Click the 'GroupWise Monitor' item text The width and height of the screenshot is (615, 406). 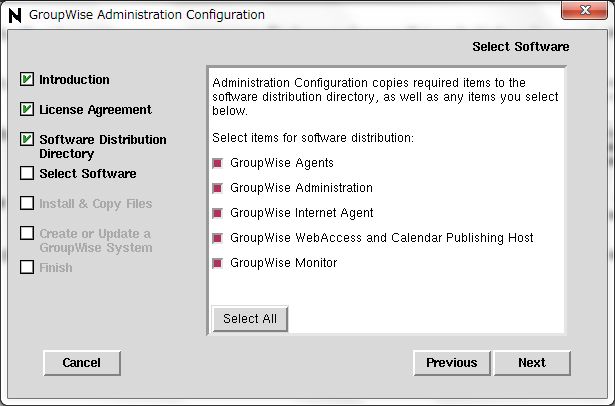pyautogui.click(x=284, y=263)
